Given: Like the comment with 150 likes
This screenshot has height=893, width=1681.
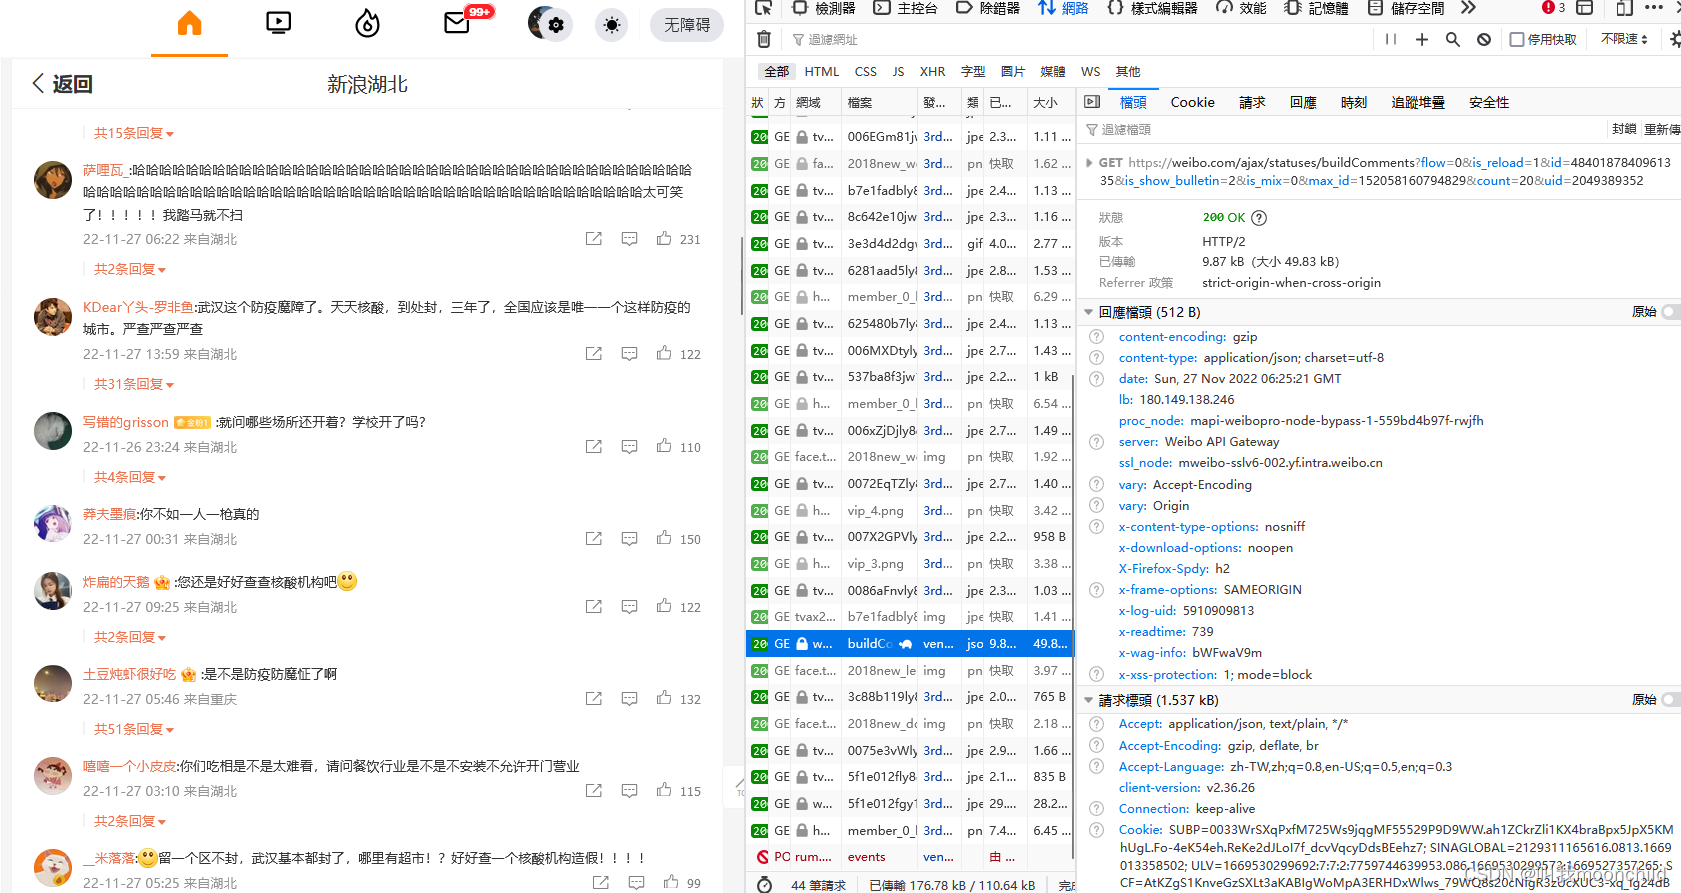Looking at the screenshot, I should [664, 538].
